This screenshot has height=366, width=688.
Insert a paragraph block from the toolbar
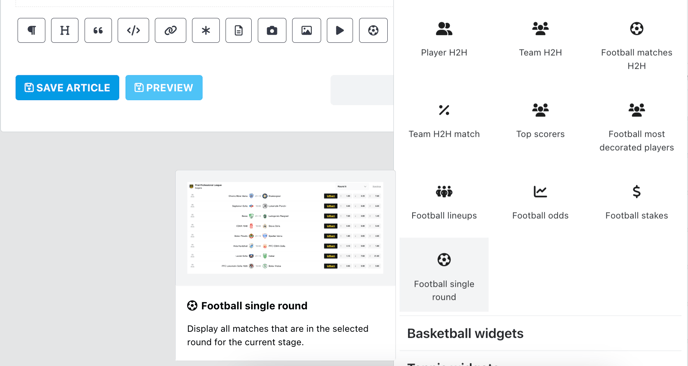click(31, 30)
